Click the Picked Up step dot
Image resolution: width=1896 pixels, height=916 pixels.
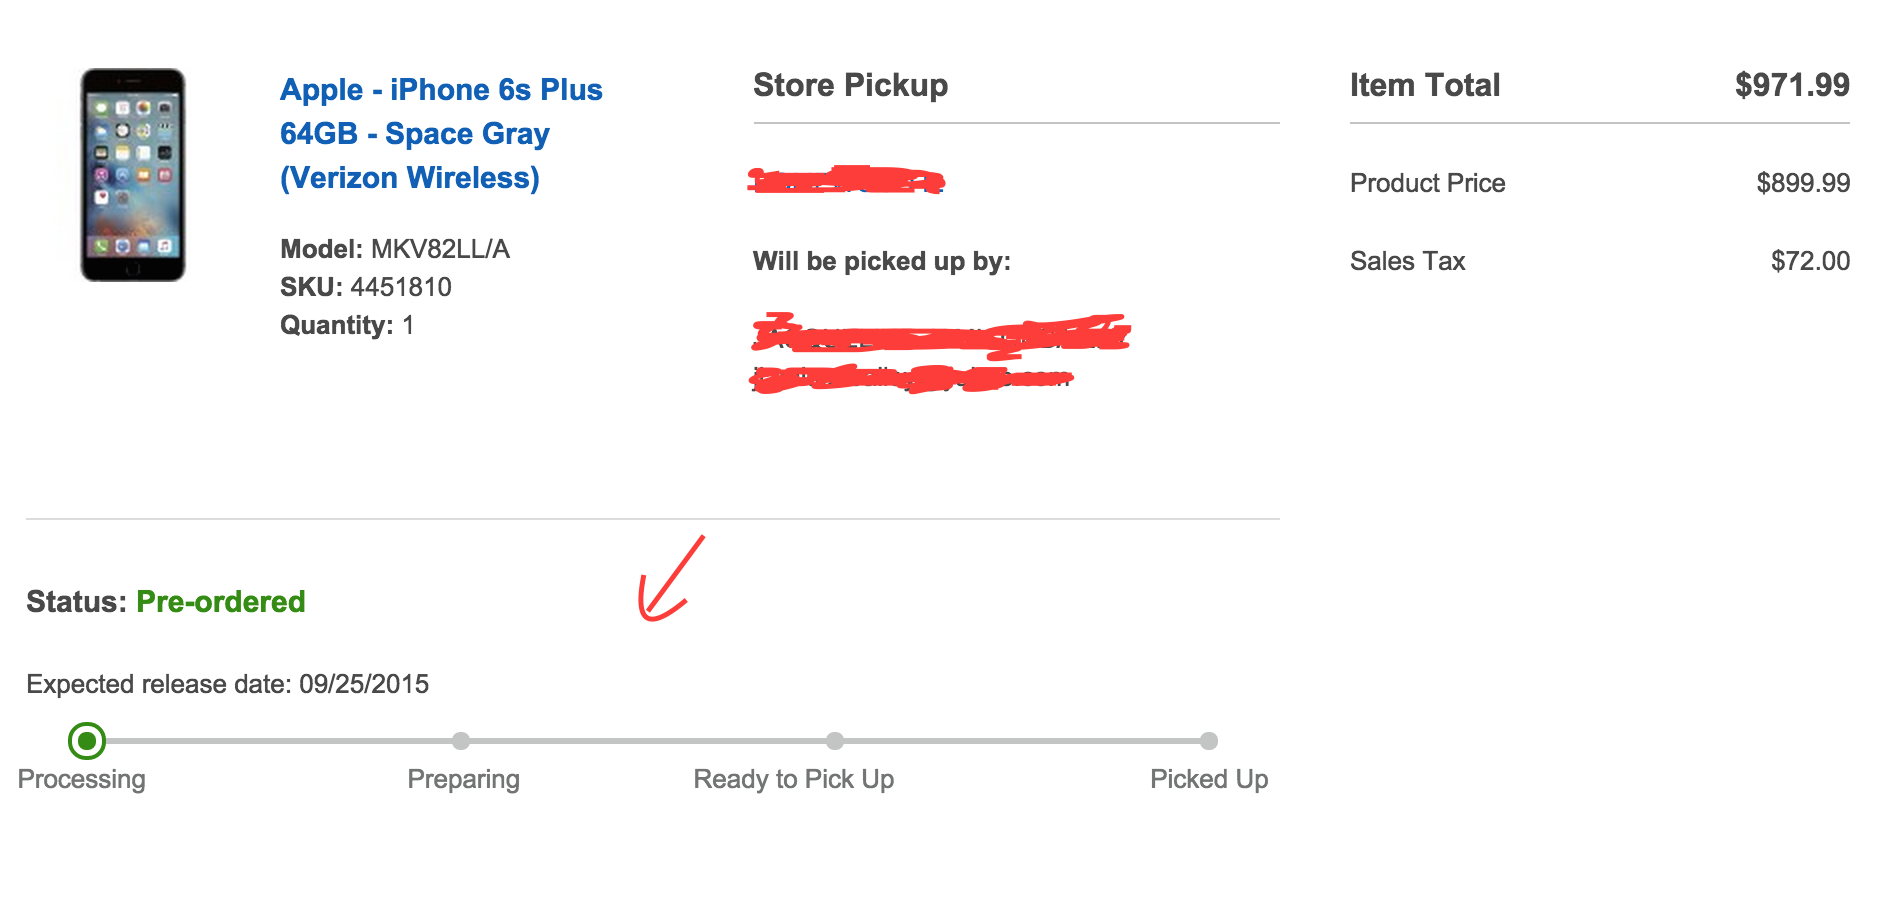1209,741
